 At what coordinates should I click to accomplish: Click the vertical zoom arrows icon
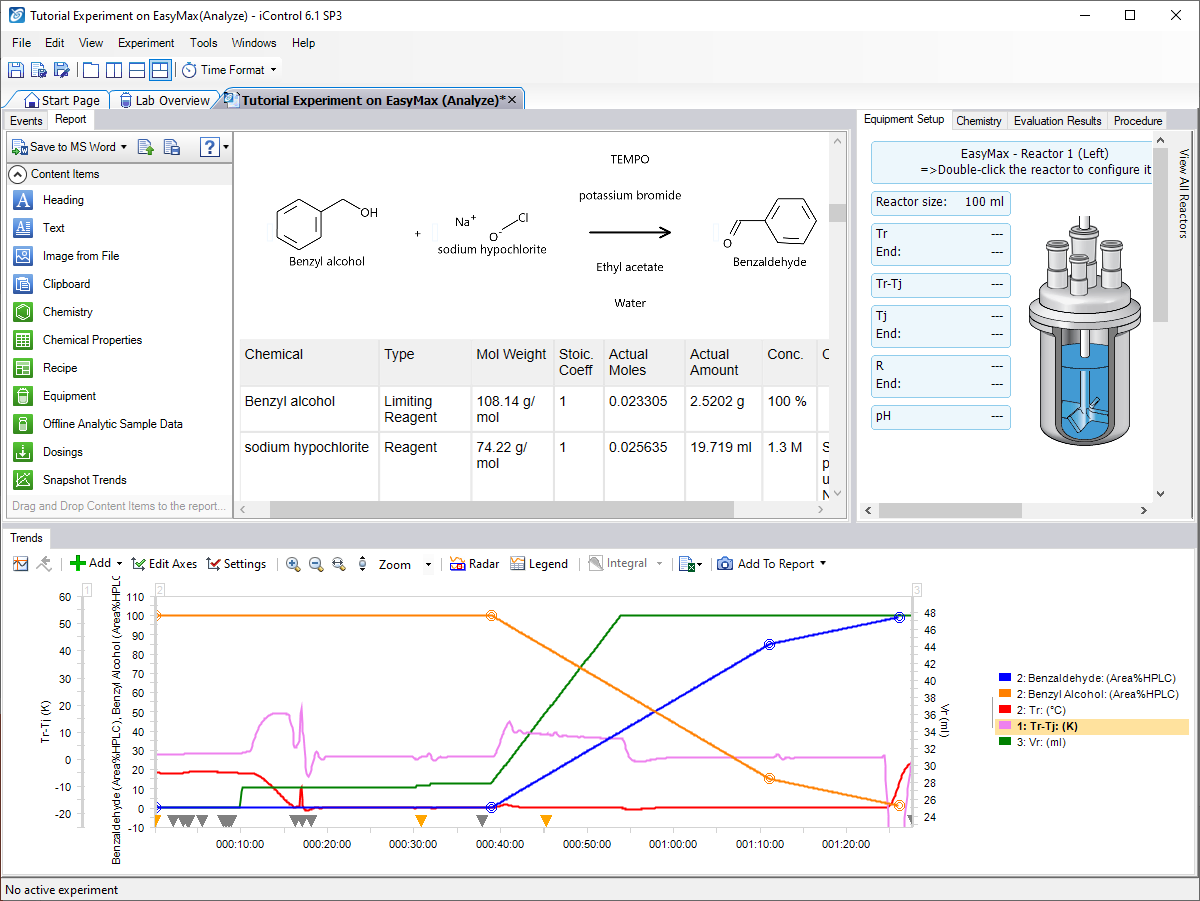(362, 564)
